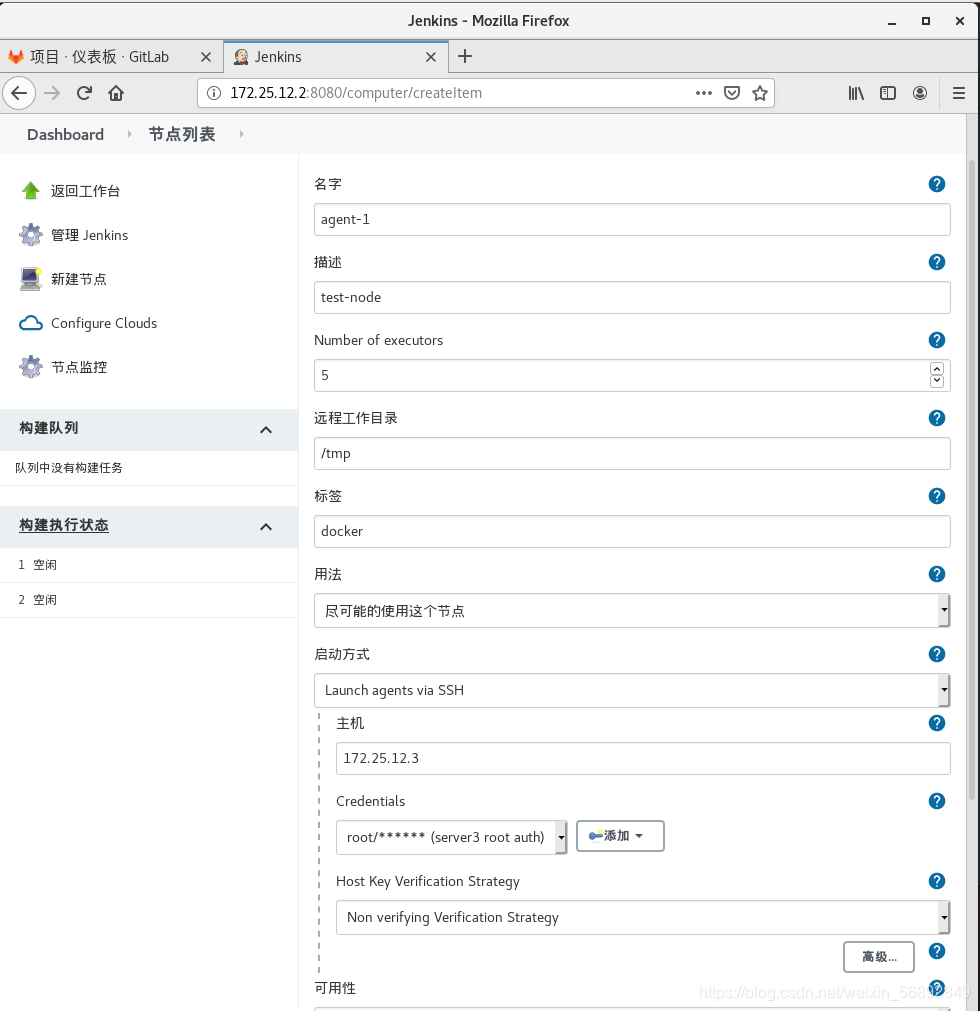This screenshot has width=980, height=1011.
Task: Click Dashboard breadcrumb
Action: coord(65,135)
